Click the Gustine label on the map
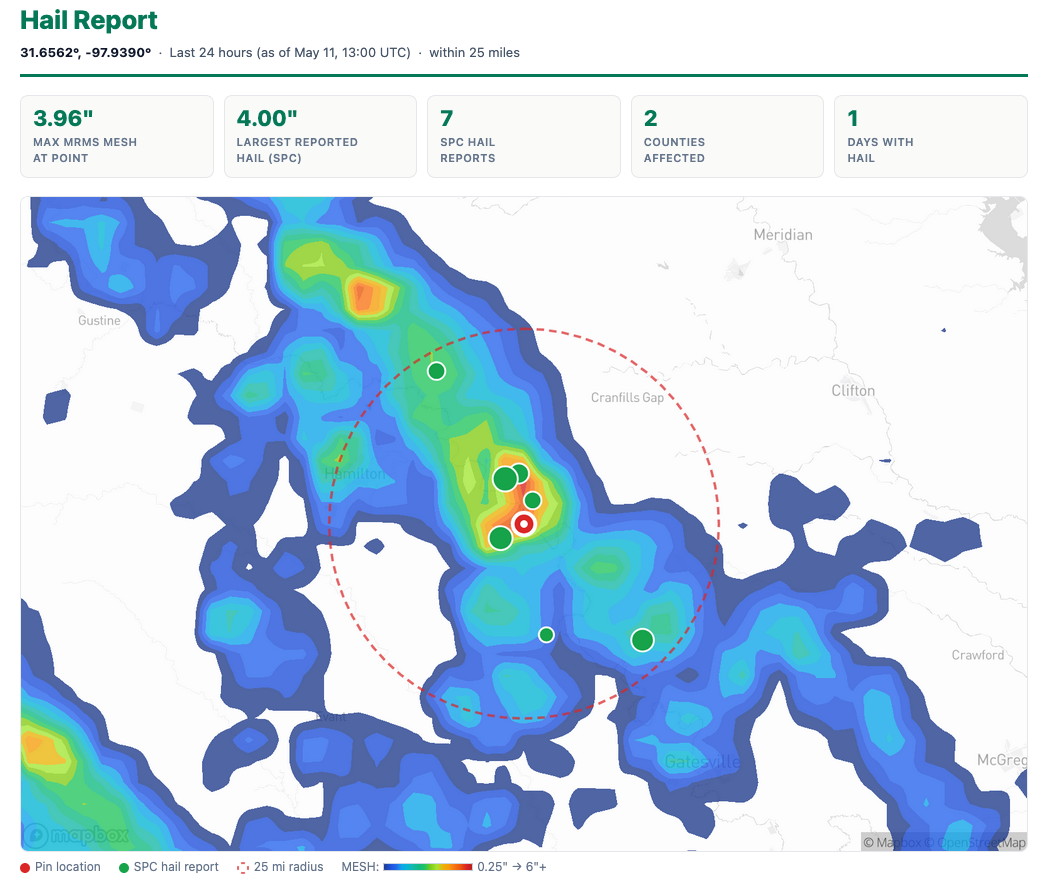 [x=99, y=321]
